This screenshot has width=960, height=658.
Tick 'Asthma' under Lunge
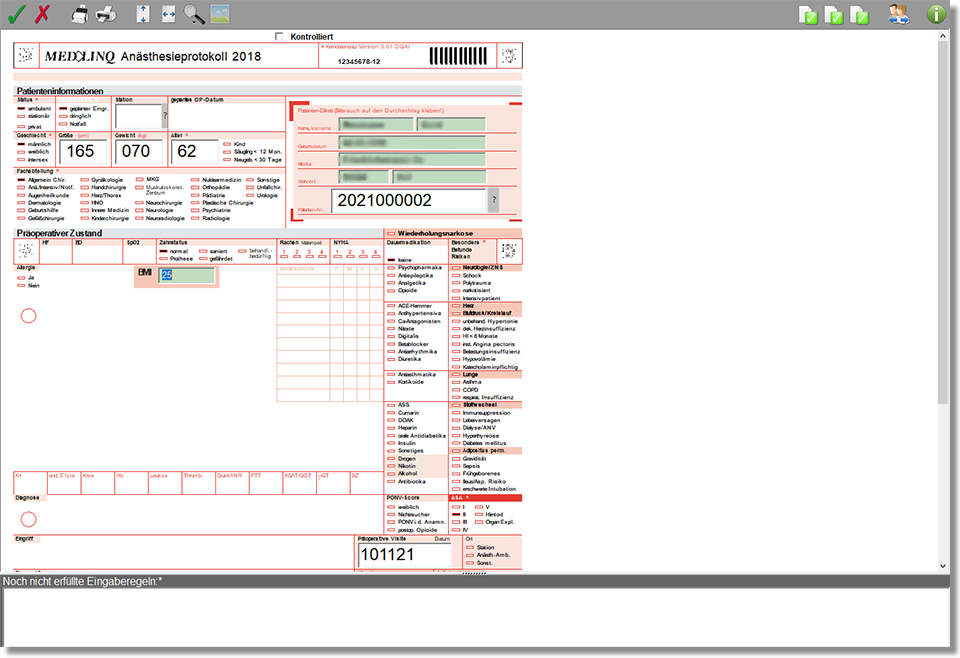click(x=456, y=382)
